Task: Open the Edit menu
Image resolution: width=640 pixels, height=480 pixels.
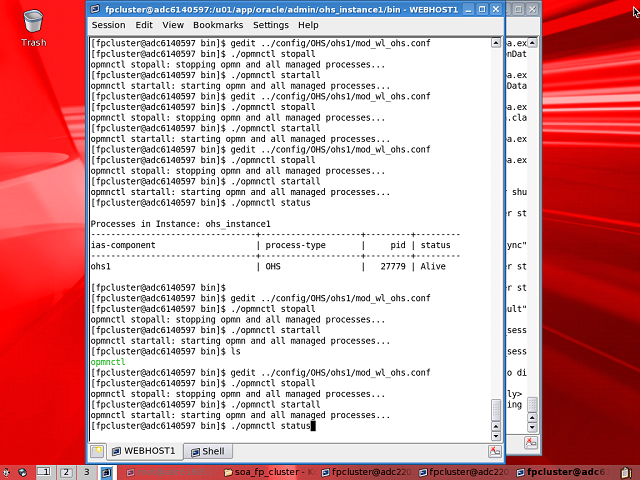Action: (x=144, y=25)
